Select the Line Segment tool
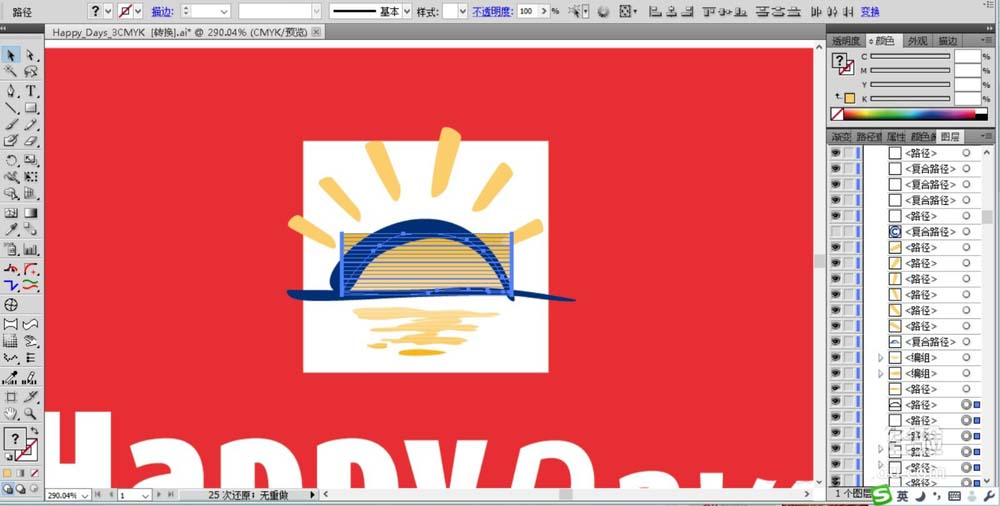The width and height of the screenshot is (1000, 506). tap(11, 108)
